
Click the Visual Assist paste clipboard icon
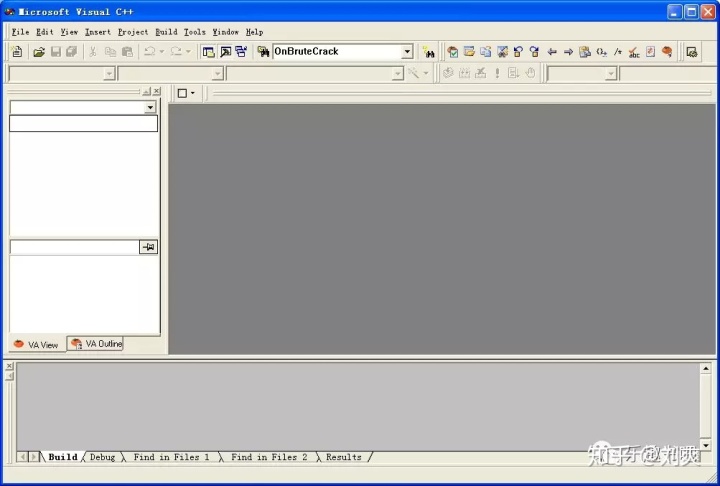click(x=585, y=52)
